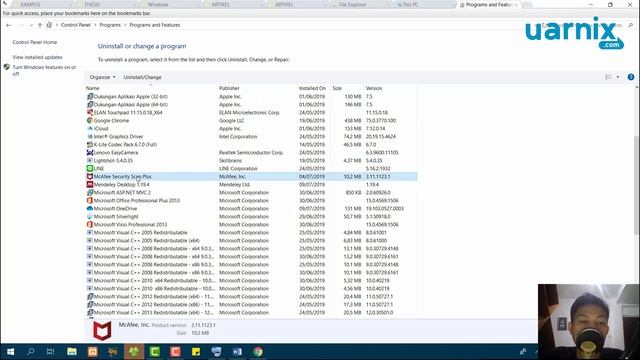Switch to the Windows tab
Screen dimensions: 640x360
point(158,4)
